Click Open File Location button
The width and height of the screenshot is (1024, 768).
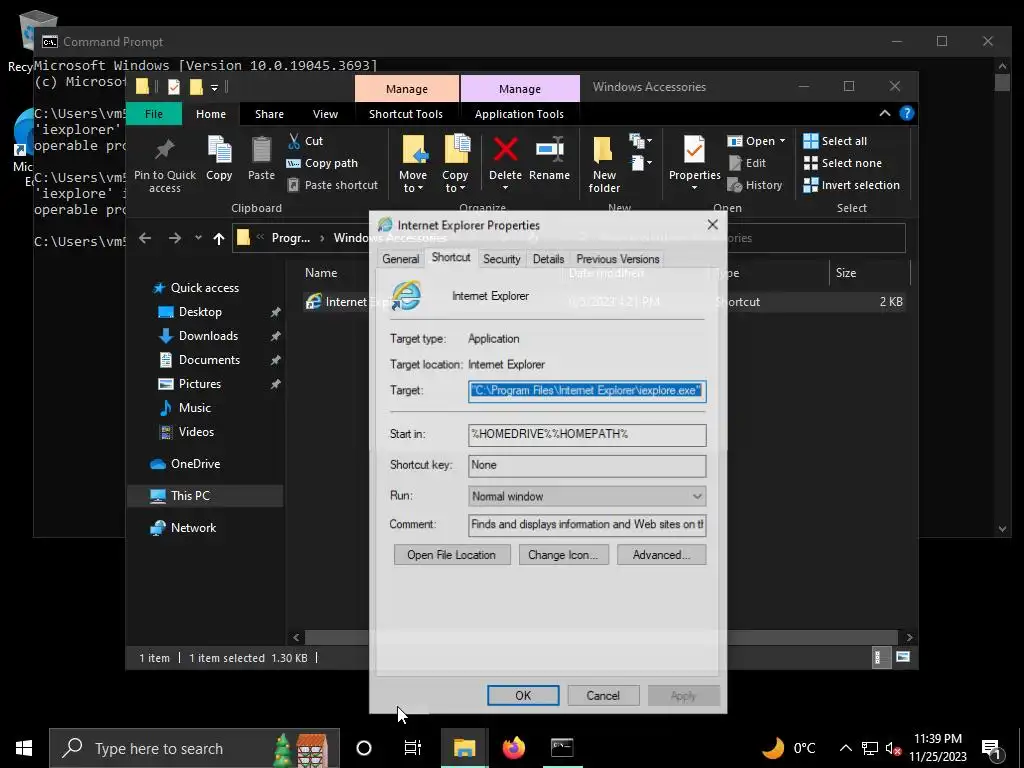[x=451, y=555]
